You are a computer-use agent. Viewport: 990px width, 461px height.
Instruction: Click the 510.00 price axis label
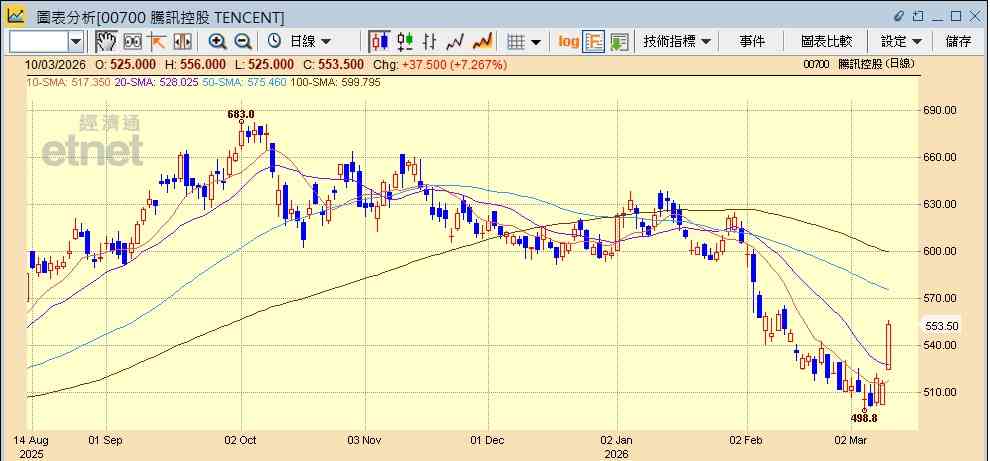click(x=941, y=392)
